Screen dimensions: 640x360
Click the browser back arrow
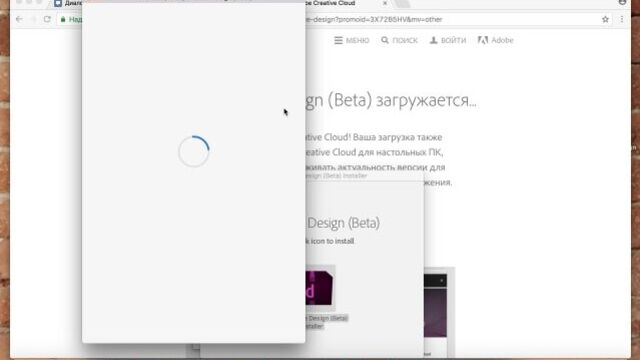pos(19,19)
